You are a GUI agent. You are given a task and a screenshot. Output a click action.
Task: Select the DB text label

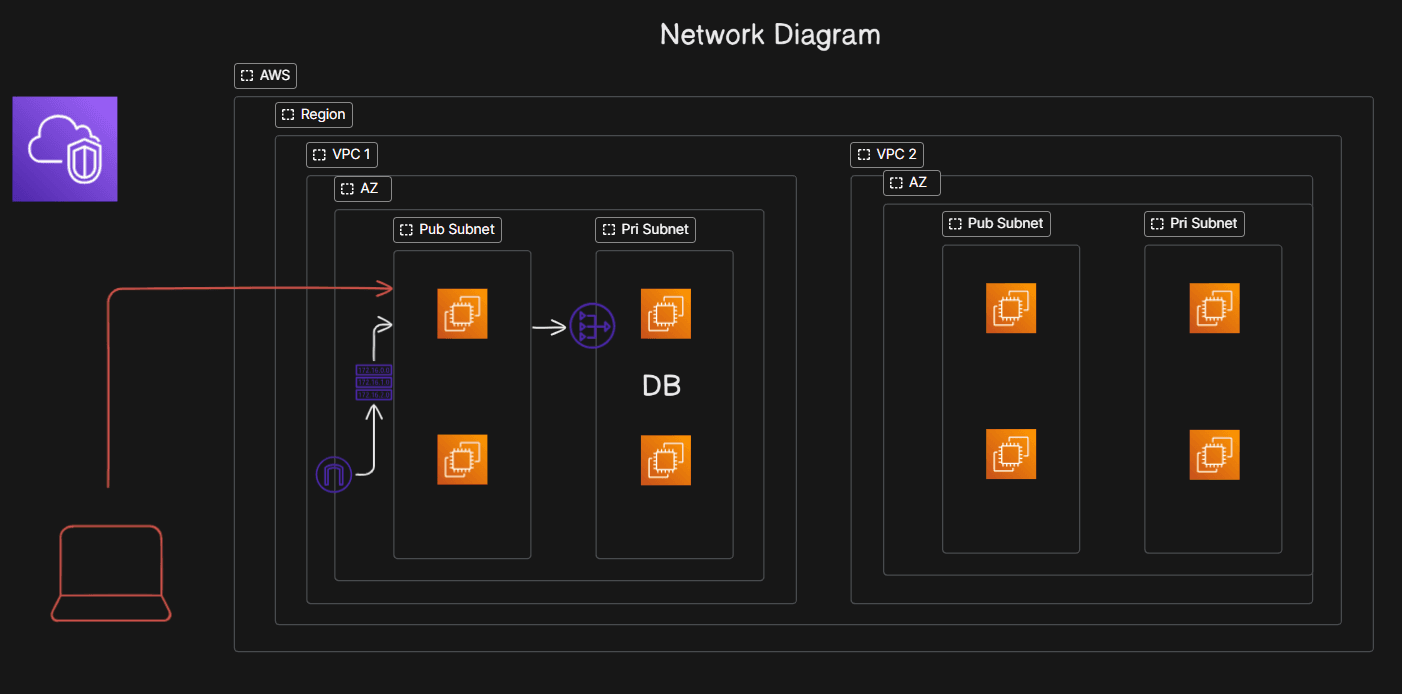click(661, 387)
